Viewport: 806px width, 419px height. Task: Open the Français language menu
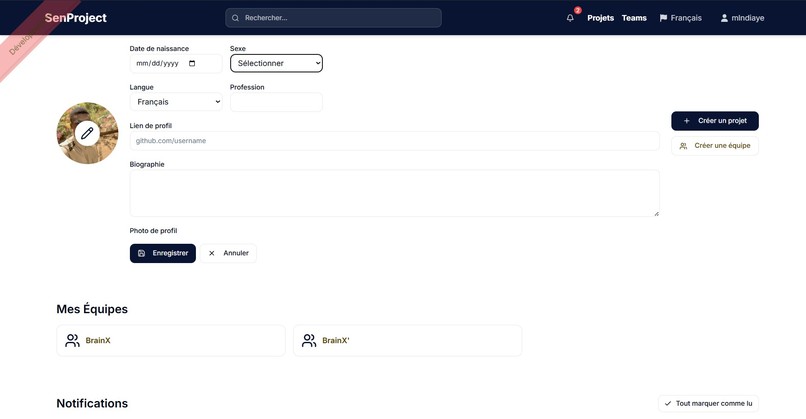pyautogui.click(x=681, y=18)
